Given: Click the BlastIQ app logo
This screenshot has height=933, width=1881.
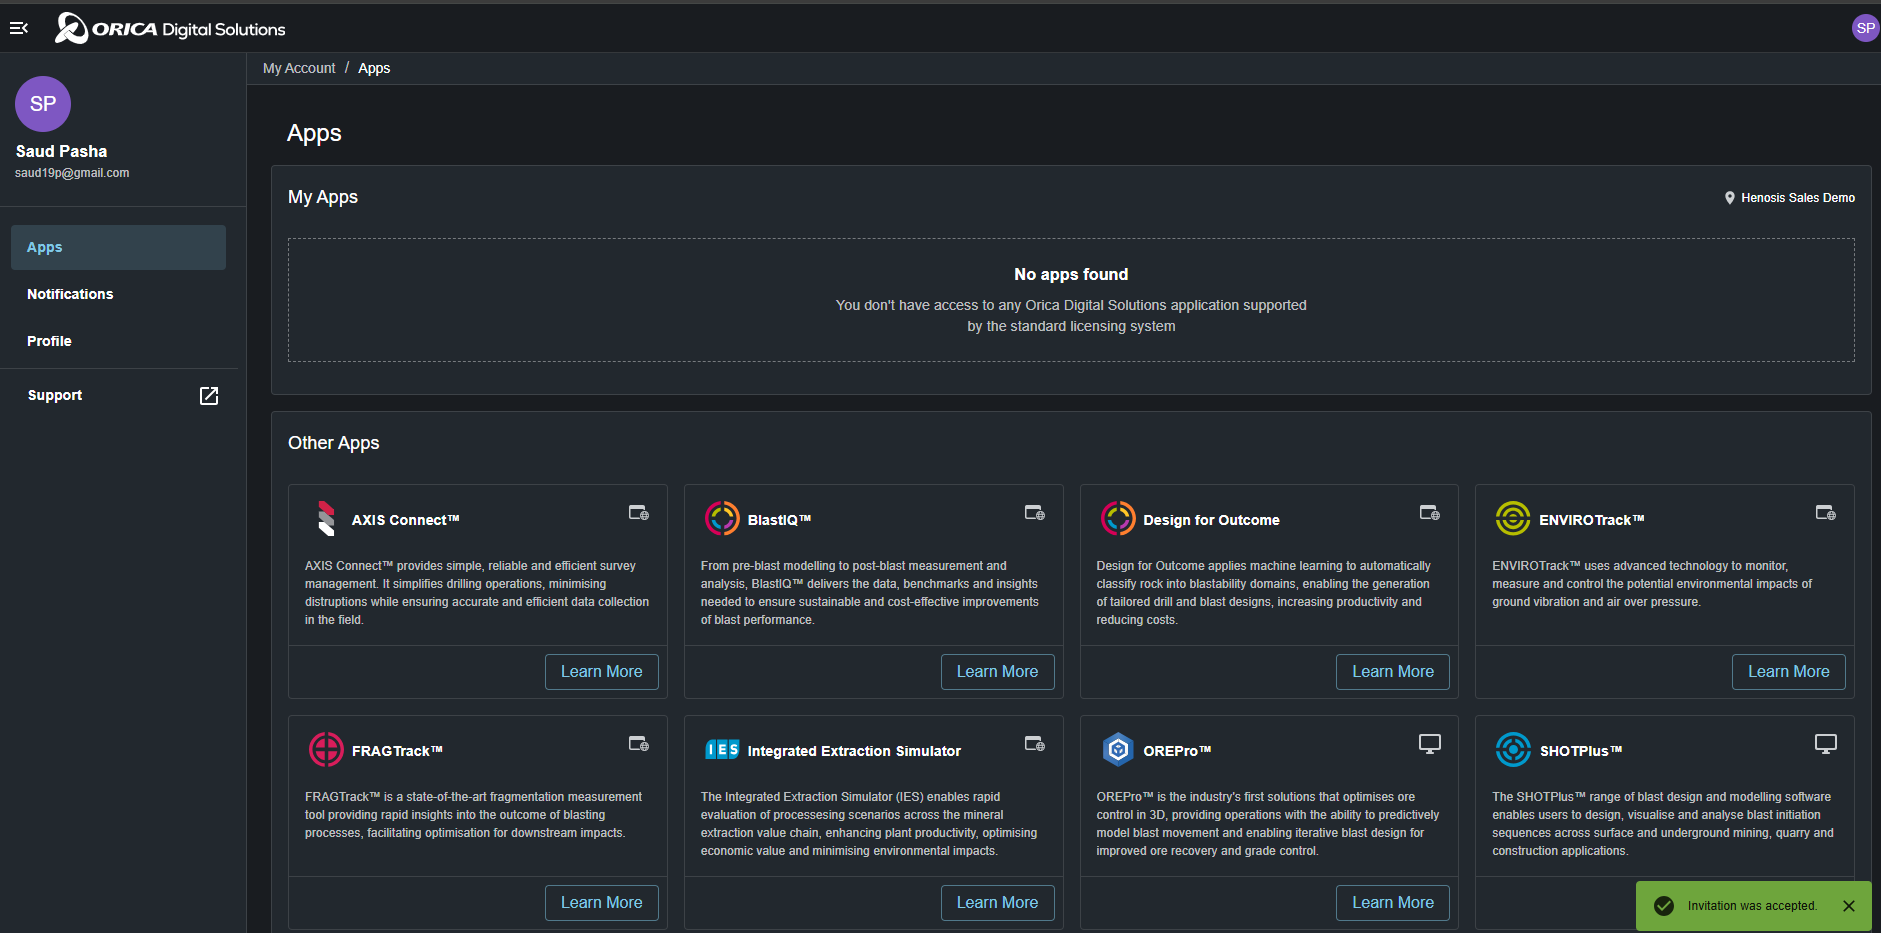Looking at the screenshot, I should tap(722, 519).
